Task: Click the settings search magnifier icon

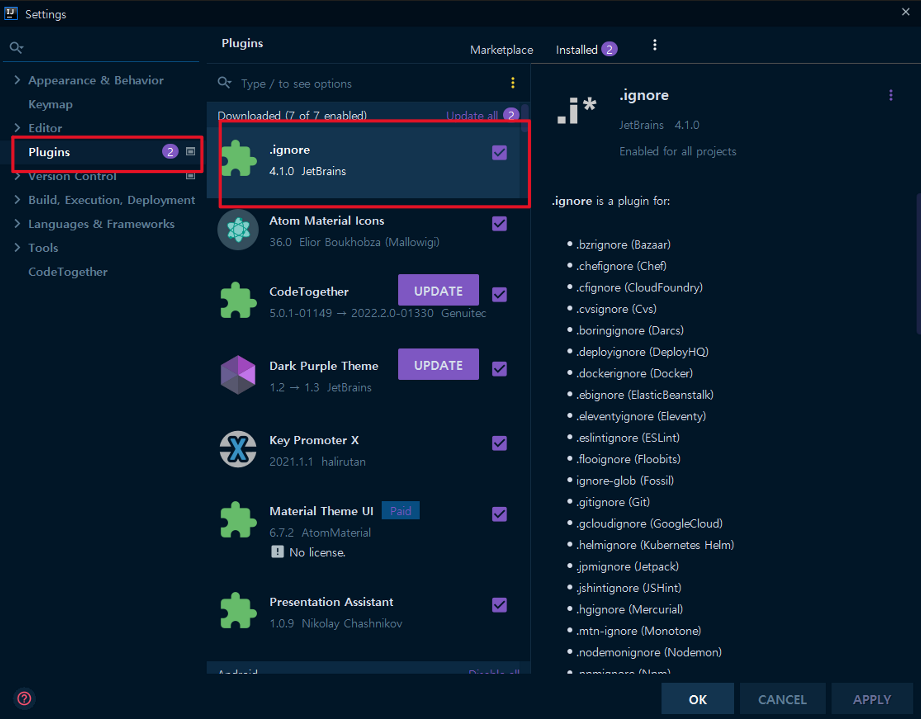Action: tap(16, 48)
